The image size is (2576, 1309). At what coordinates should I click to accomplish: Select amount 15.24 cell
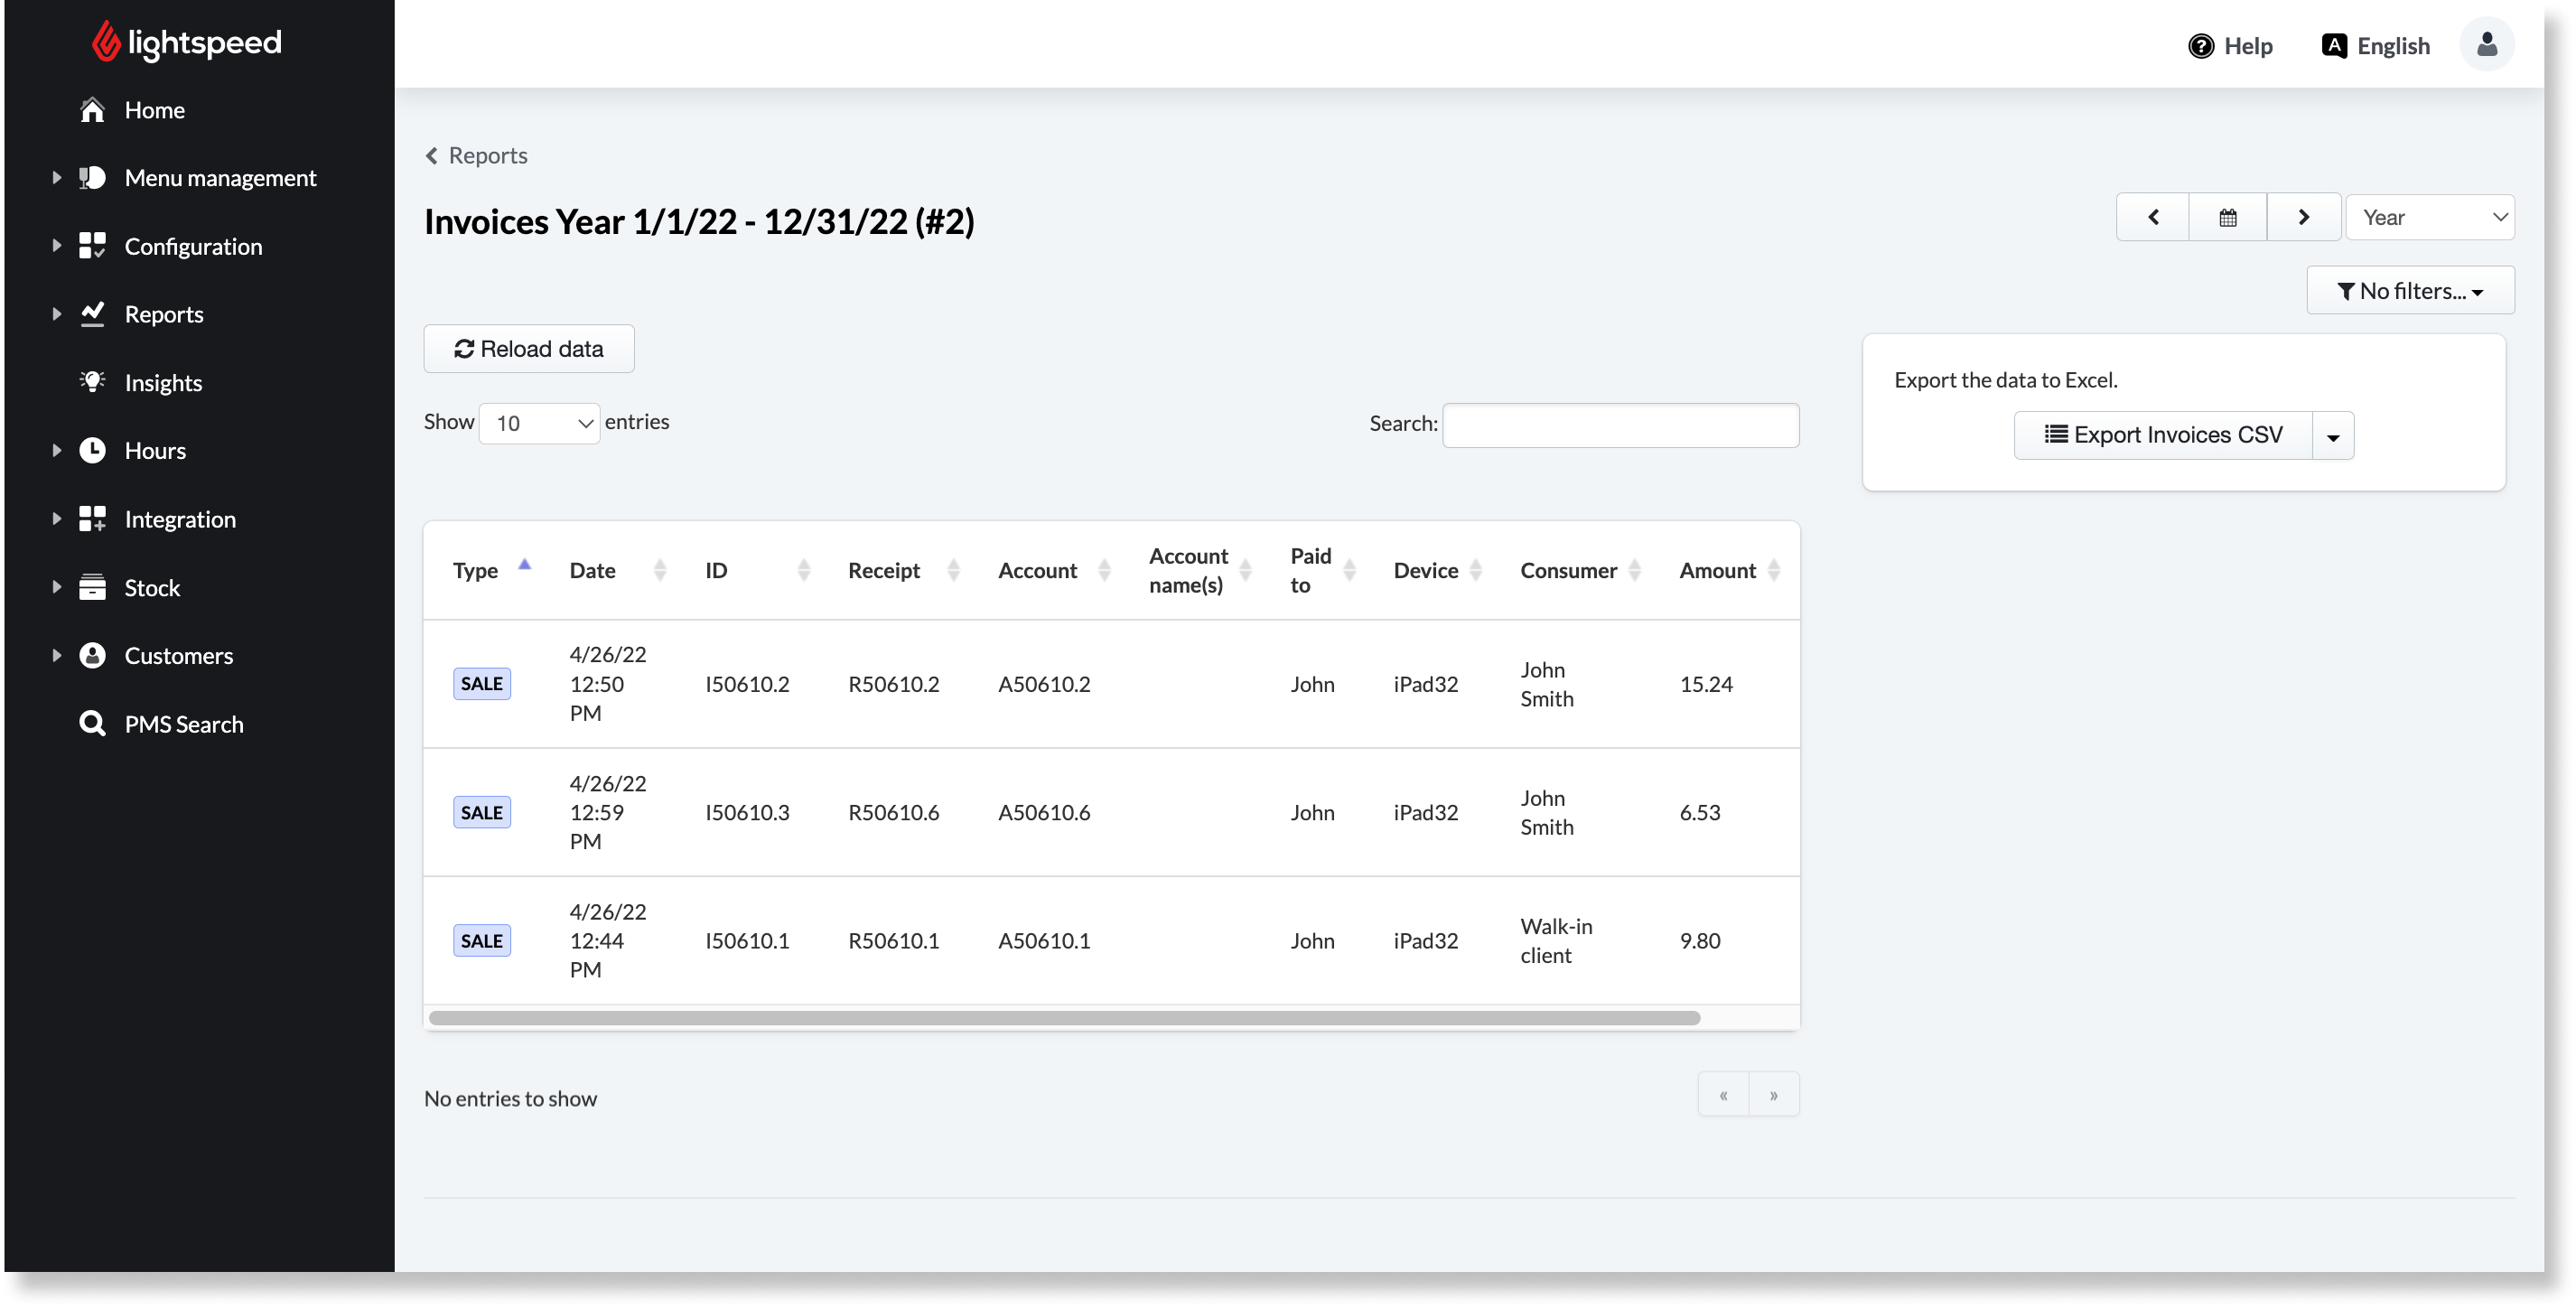point(1706,684)
